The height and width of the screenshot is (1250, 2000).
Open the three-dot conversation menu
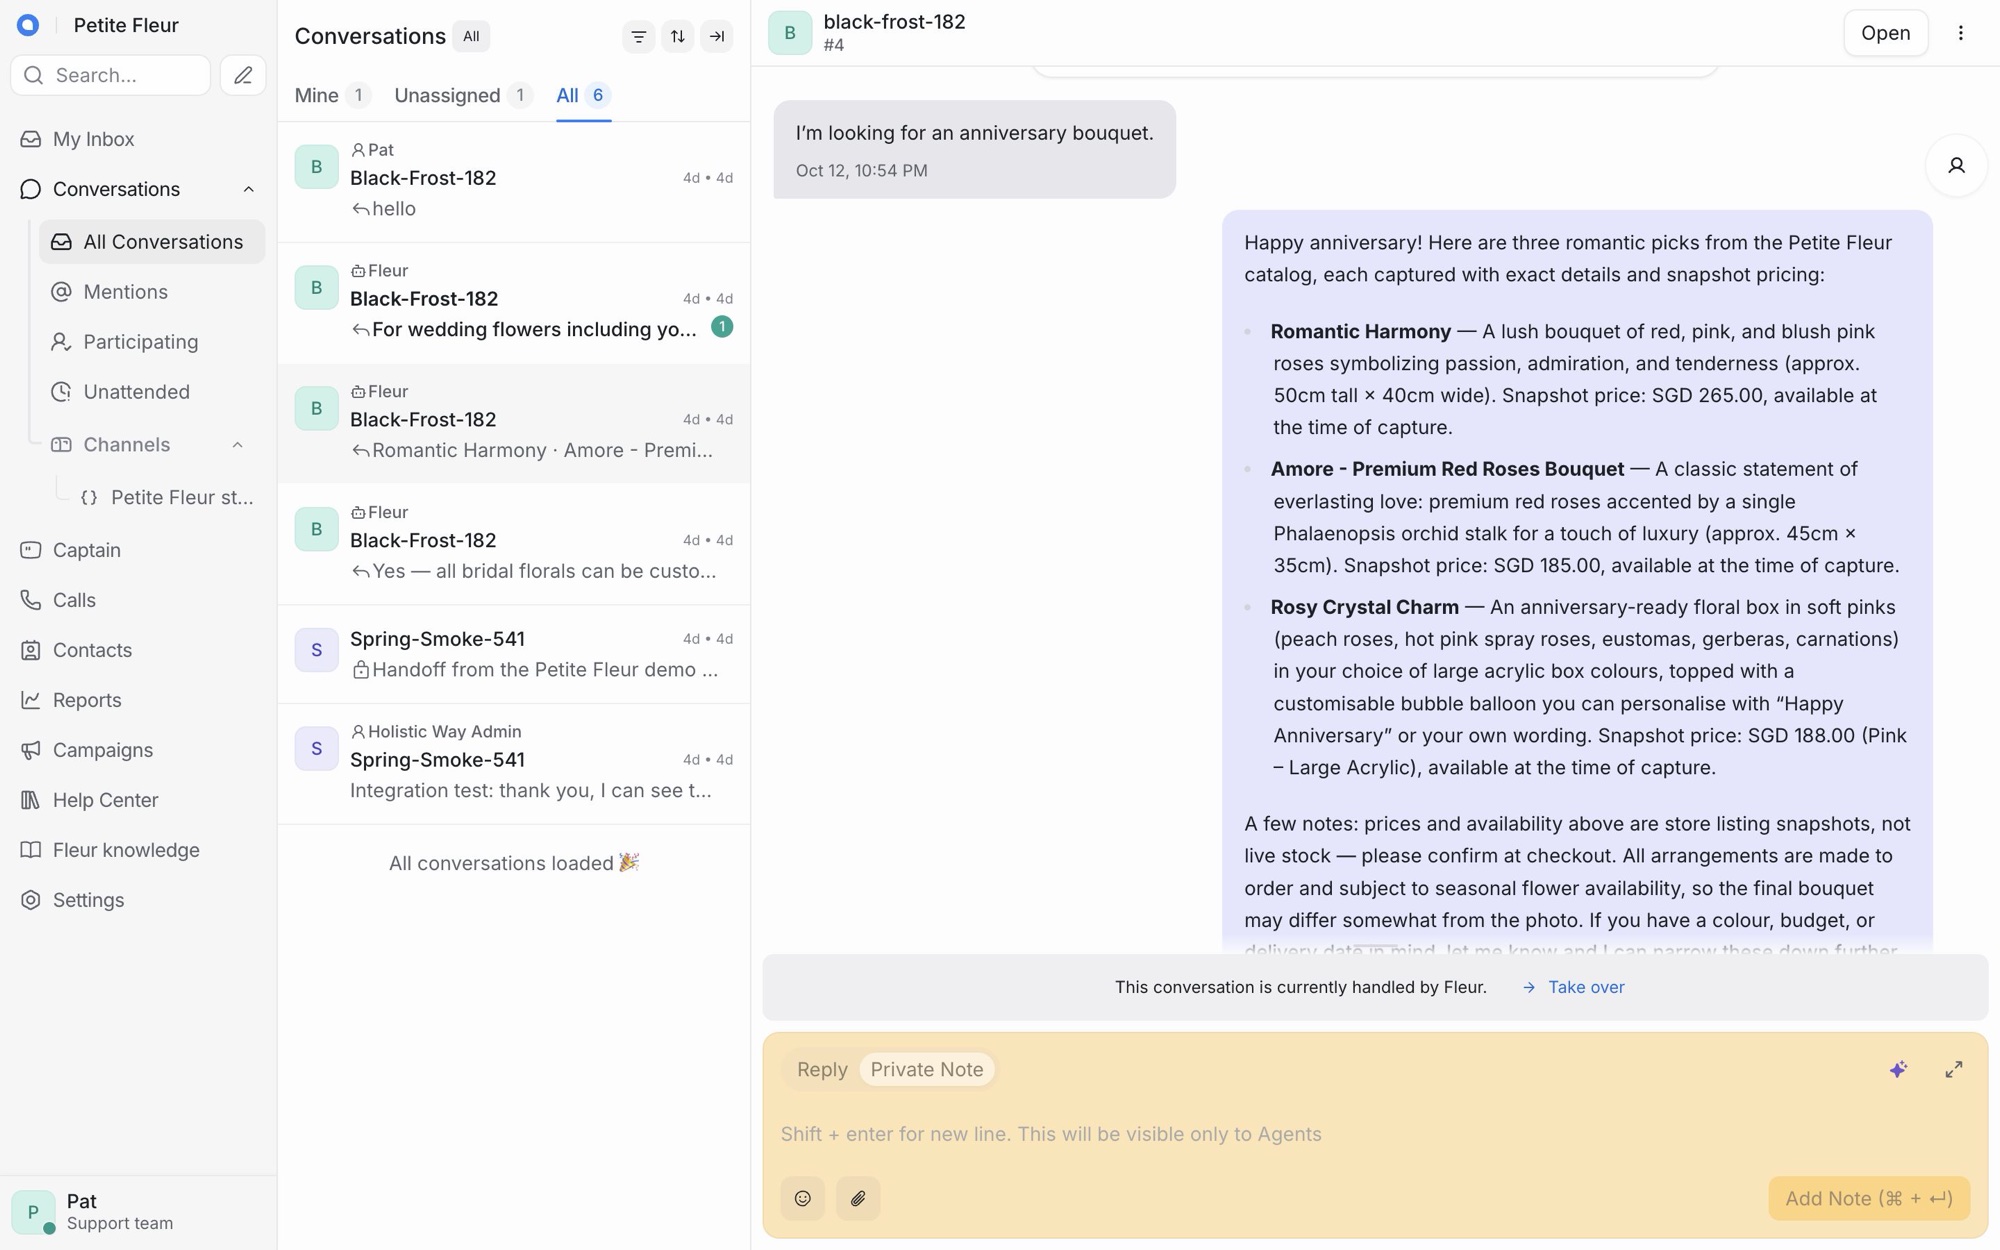(1960, 33)
